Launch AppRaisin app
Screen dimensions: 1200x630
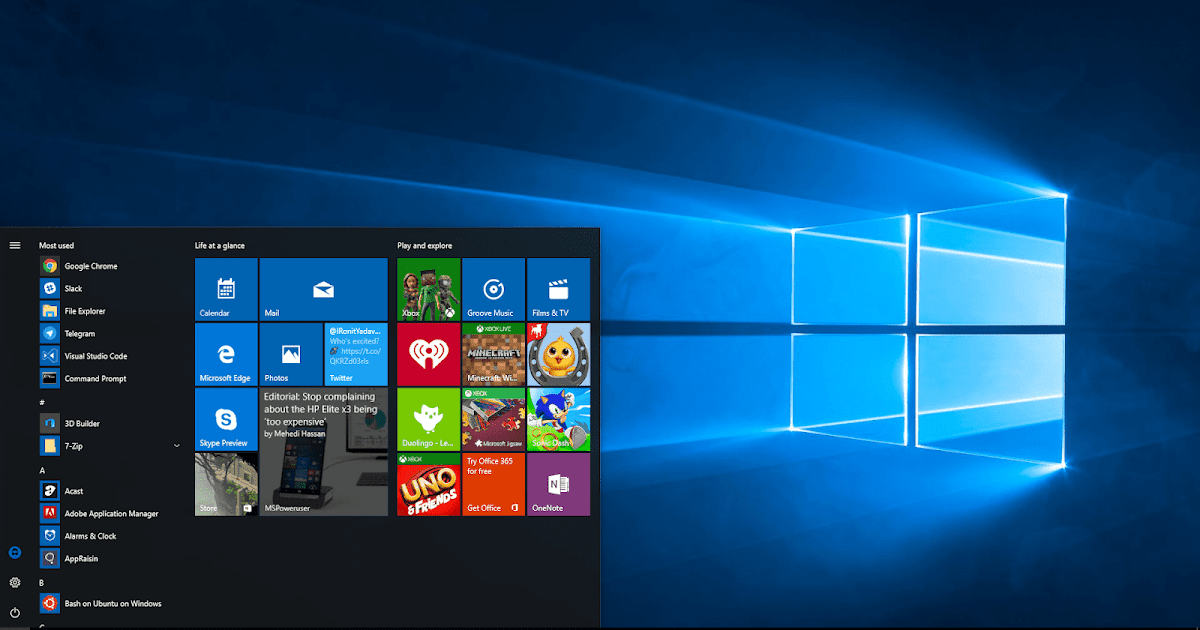coord(110,558)
